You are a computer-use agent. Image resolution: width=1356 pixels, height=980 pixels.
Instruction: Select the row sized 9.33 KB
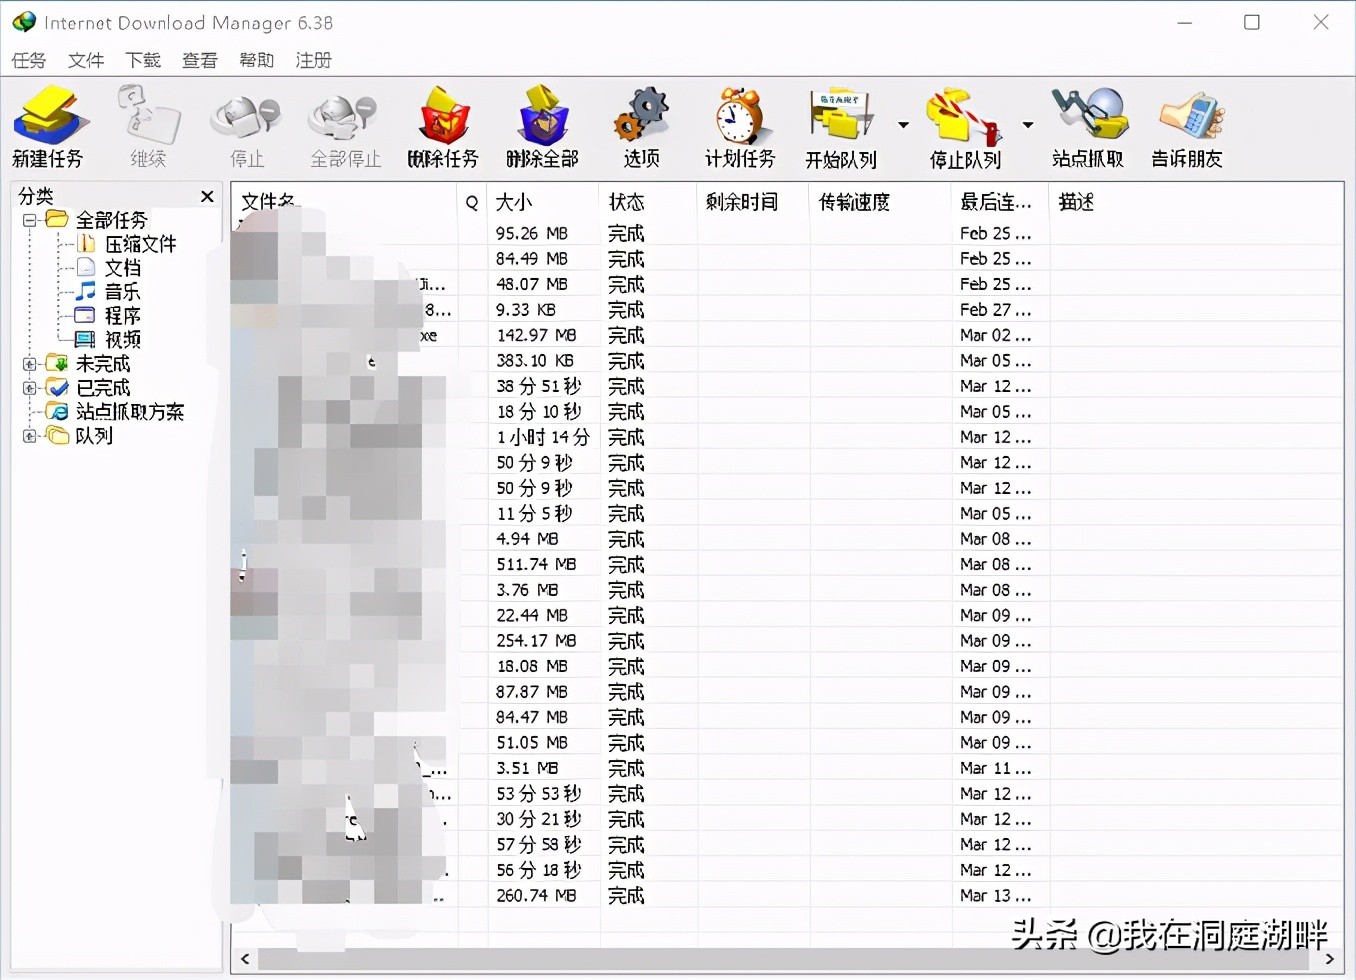[787, 310]
